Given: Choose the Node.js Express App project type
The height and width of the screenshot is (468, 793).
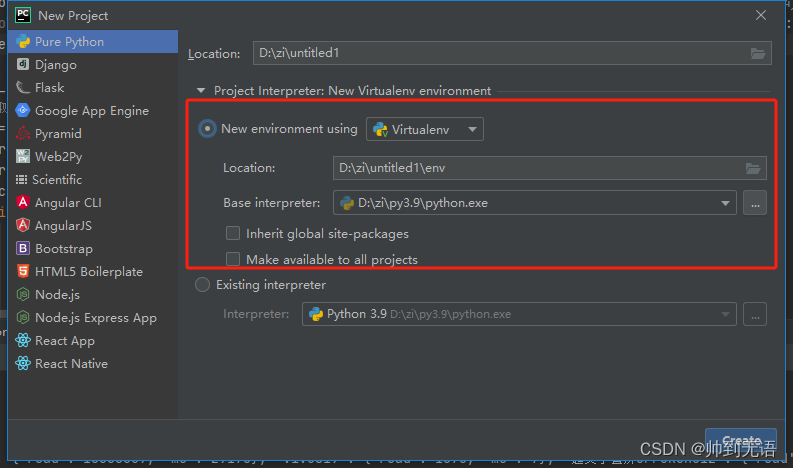Looking at the screenshot, I should pos(93,317).
